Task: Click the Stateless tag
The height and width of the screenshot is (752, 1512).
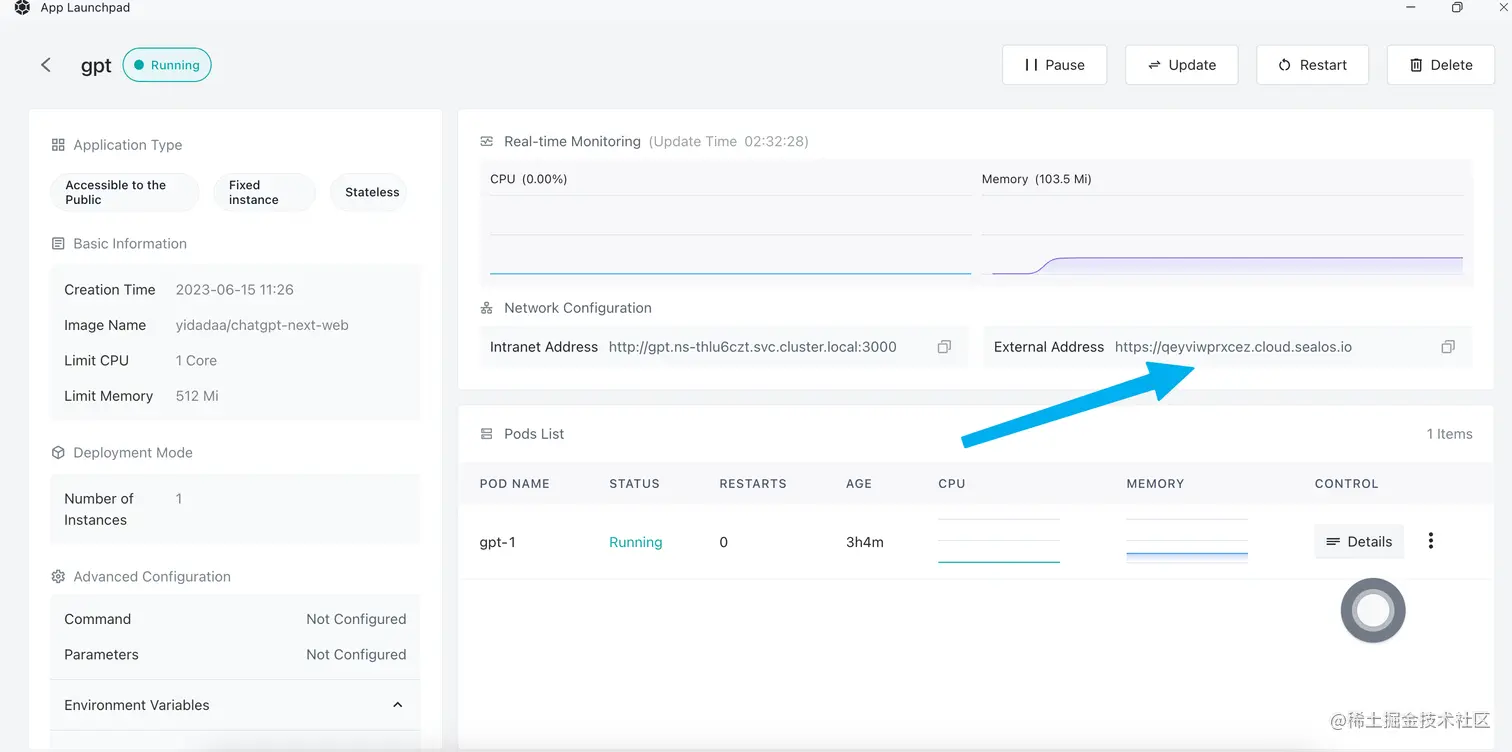Action: point(368,192)
